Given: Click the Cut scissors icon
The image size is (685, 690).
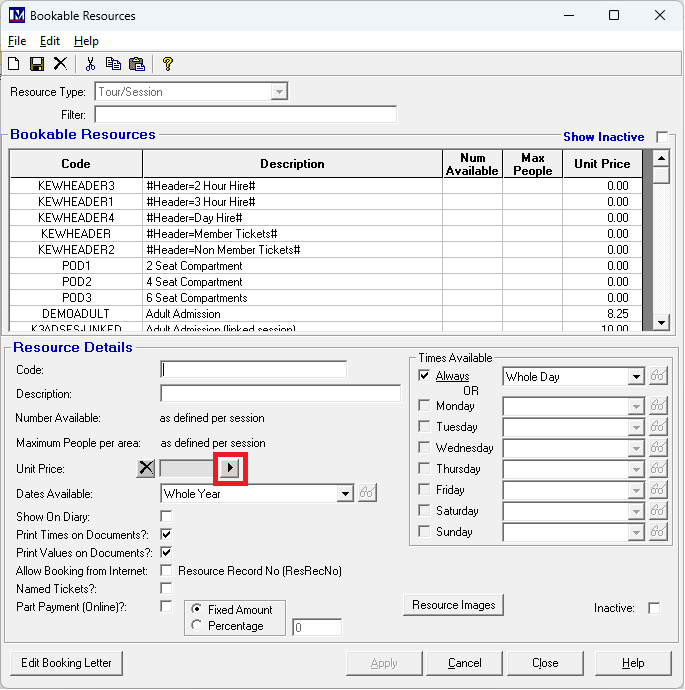Looking at the screenshot, I should pos(90,64).
